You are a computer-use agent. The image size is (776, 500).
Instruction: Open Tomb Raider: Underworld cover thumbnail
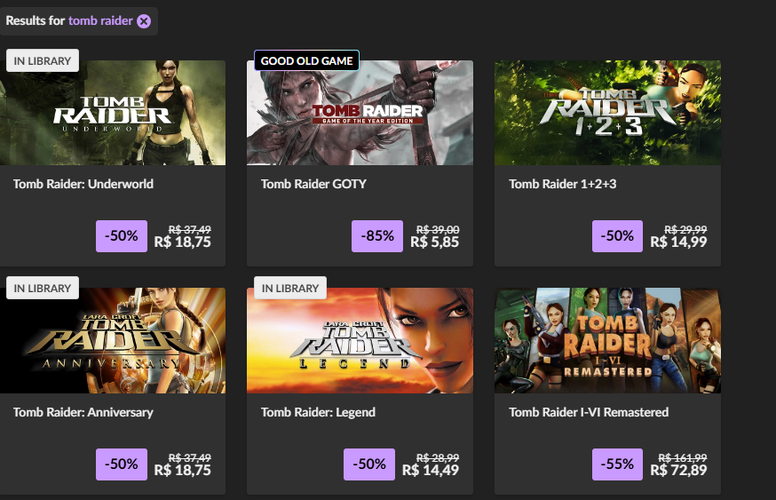point(113,112)
